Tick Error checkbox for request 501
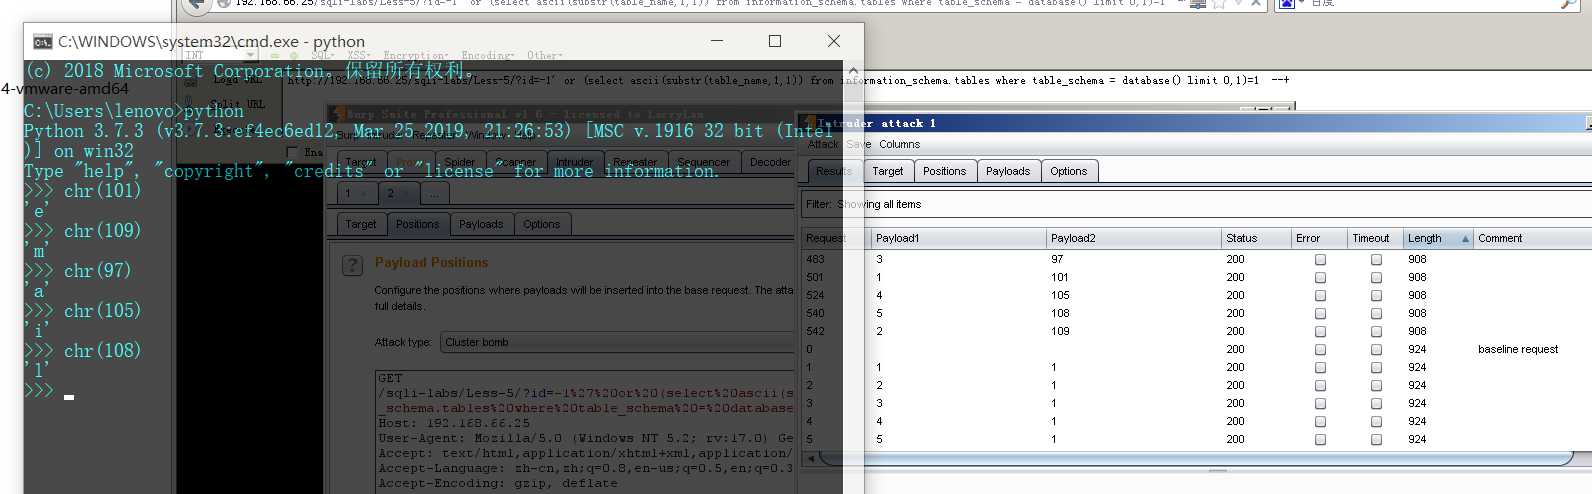Screen dimensions: 1592x494 1320,277
